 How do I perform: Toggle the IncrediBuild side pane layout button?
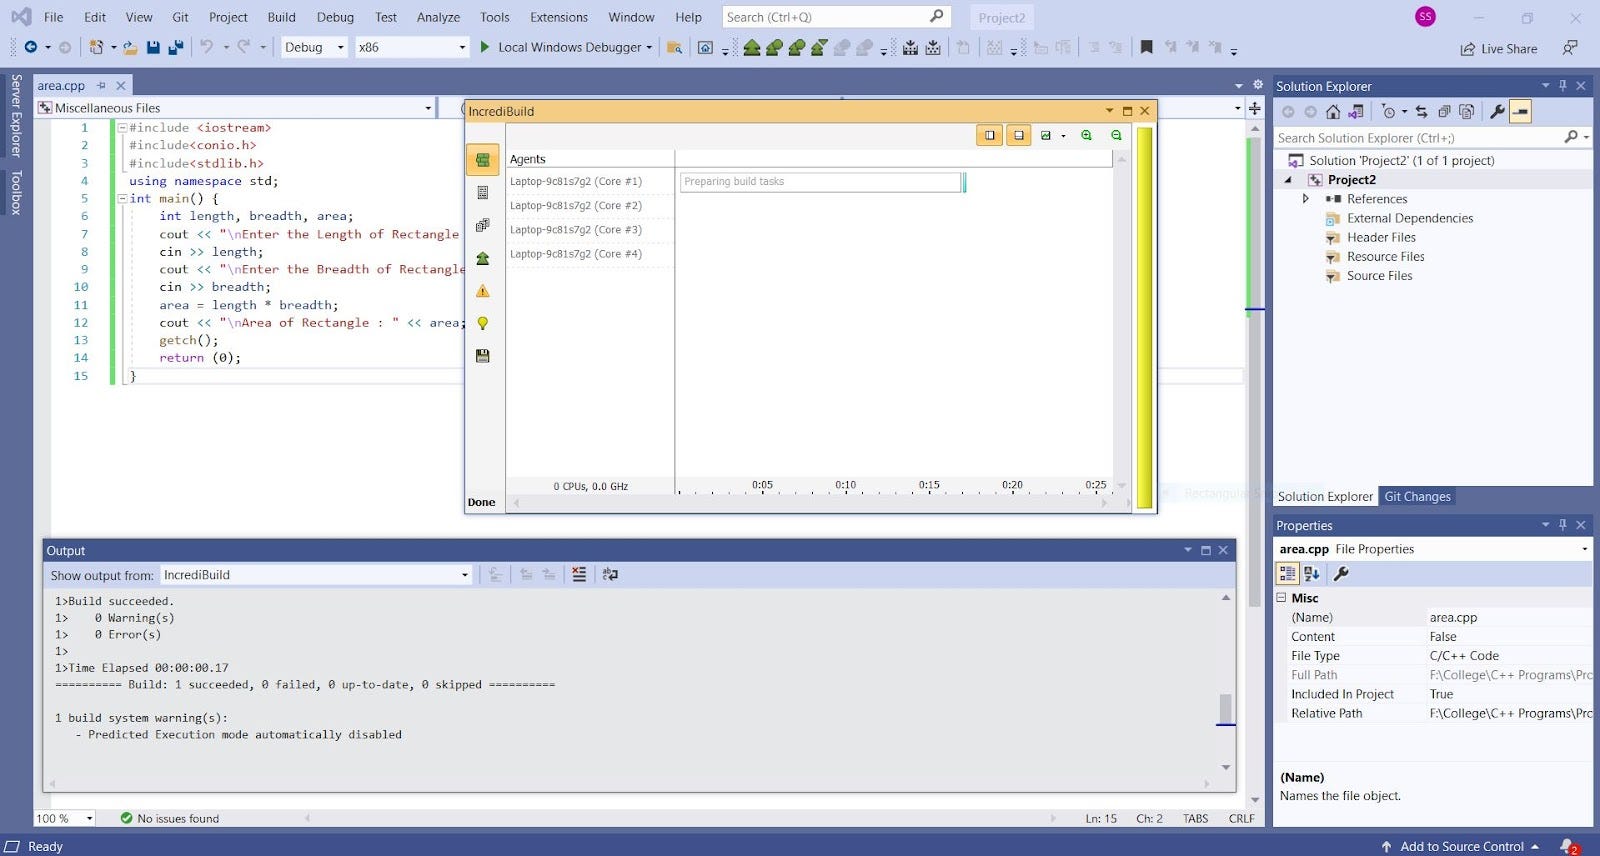tap(990, 135)
